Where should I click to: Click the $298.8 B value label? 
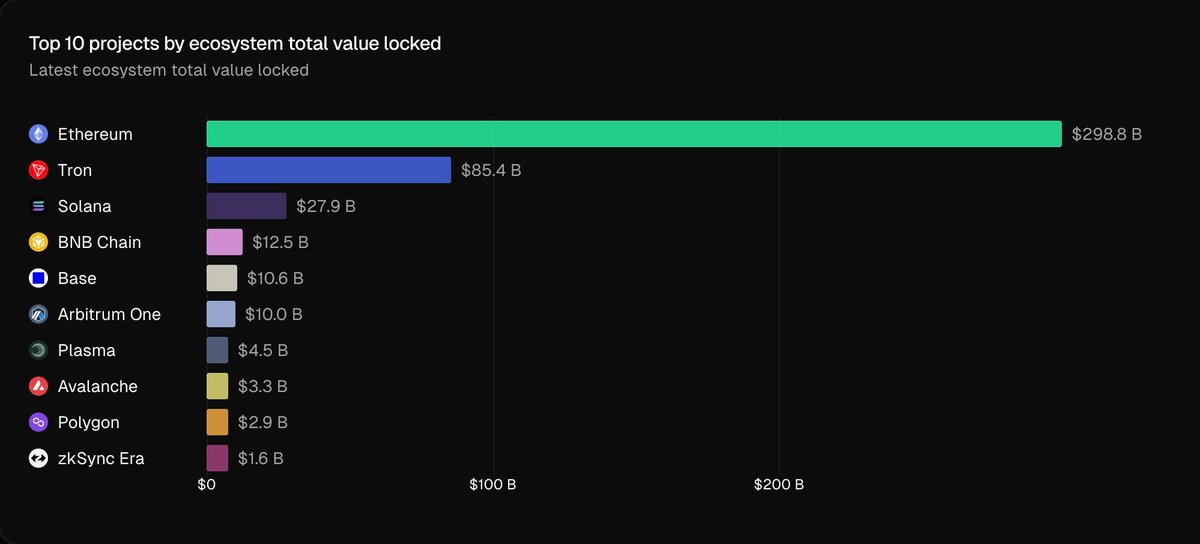click(x=1106, y=134)
